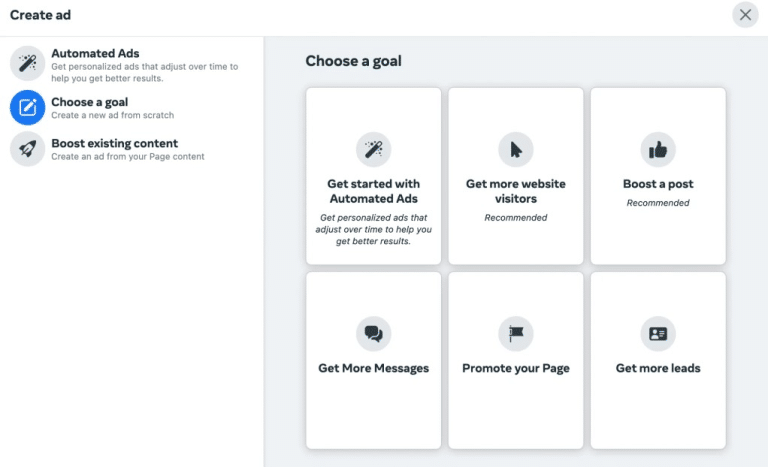
Task: Click the wand icon in Automated Ads card
Action: tap(373, 149)
